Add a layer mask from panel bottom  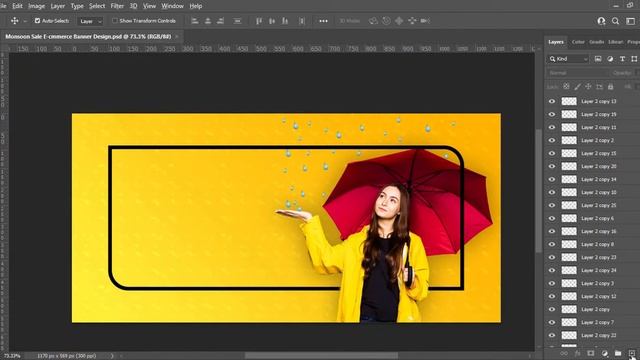[591, 353]
